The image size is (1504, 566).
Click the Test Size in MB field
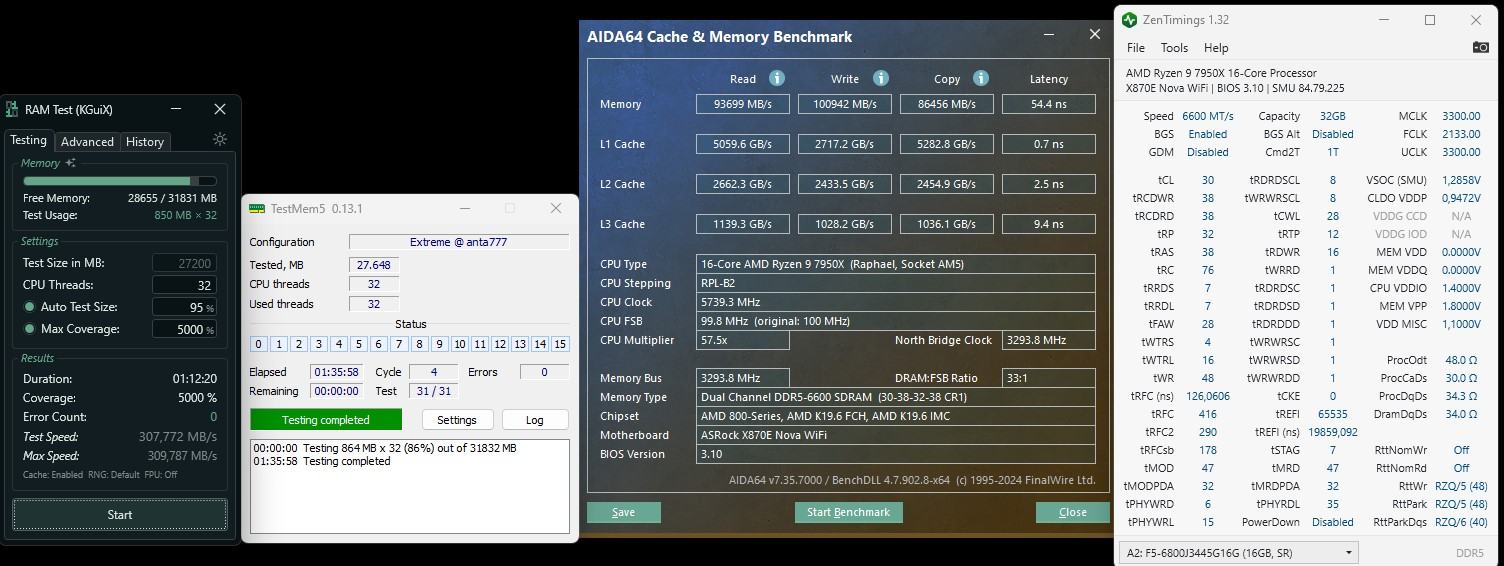[x=185, y=263]
